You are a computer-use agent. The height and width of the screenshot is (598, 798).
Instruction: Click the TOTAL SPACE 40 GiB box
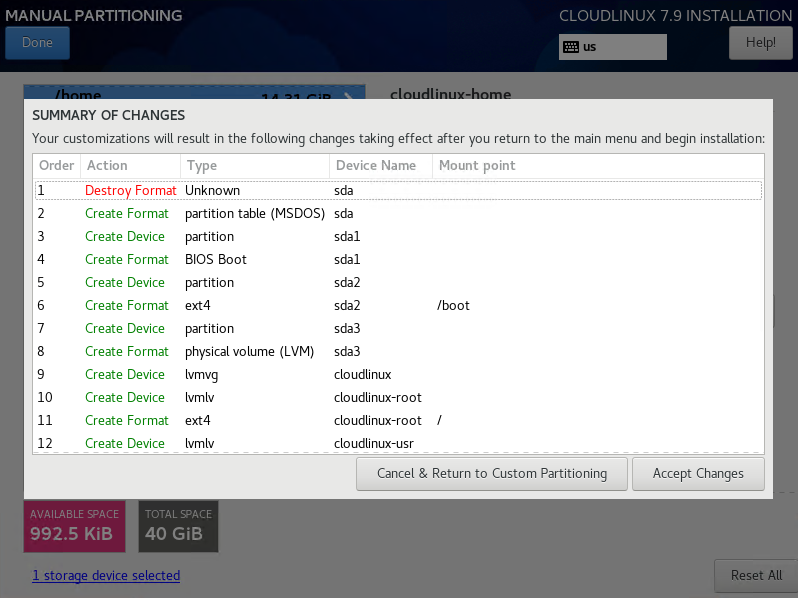178,526
